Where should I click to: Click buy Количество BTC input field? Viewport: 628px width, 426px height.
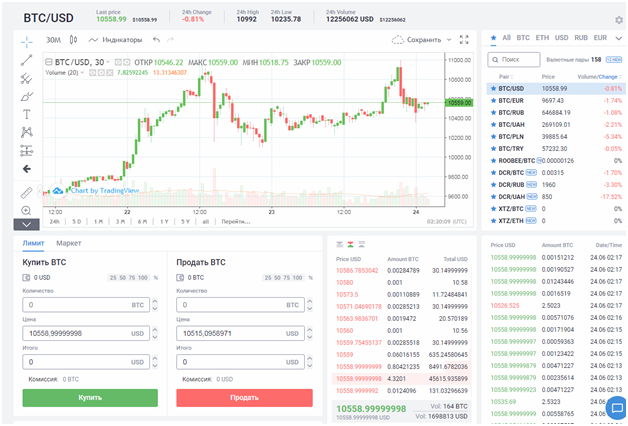point(86,305)
